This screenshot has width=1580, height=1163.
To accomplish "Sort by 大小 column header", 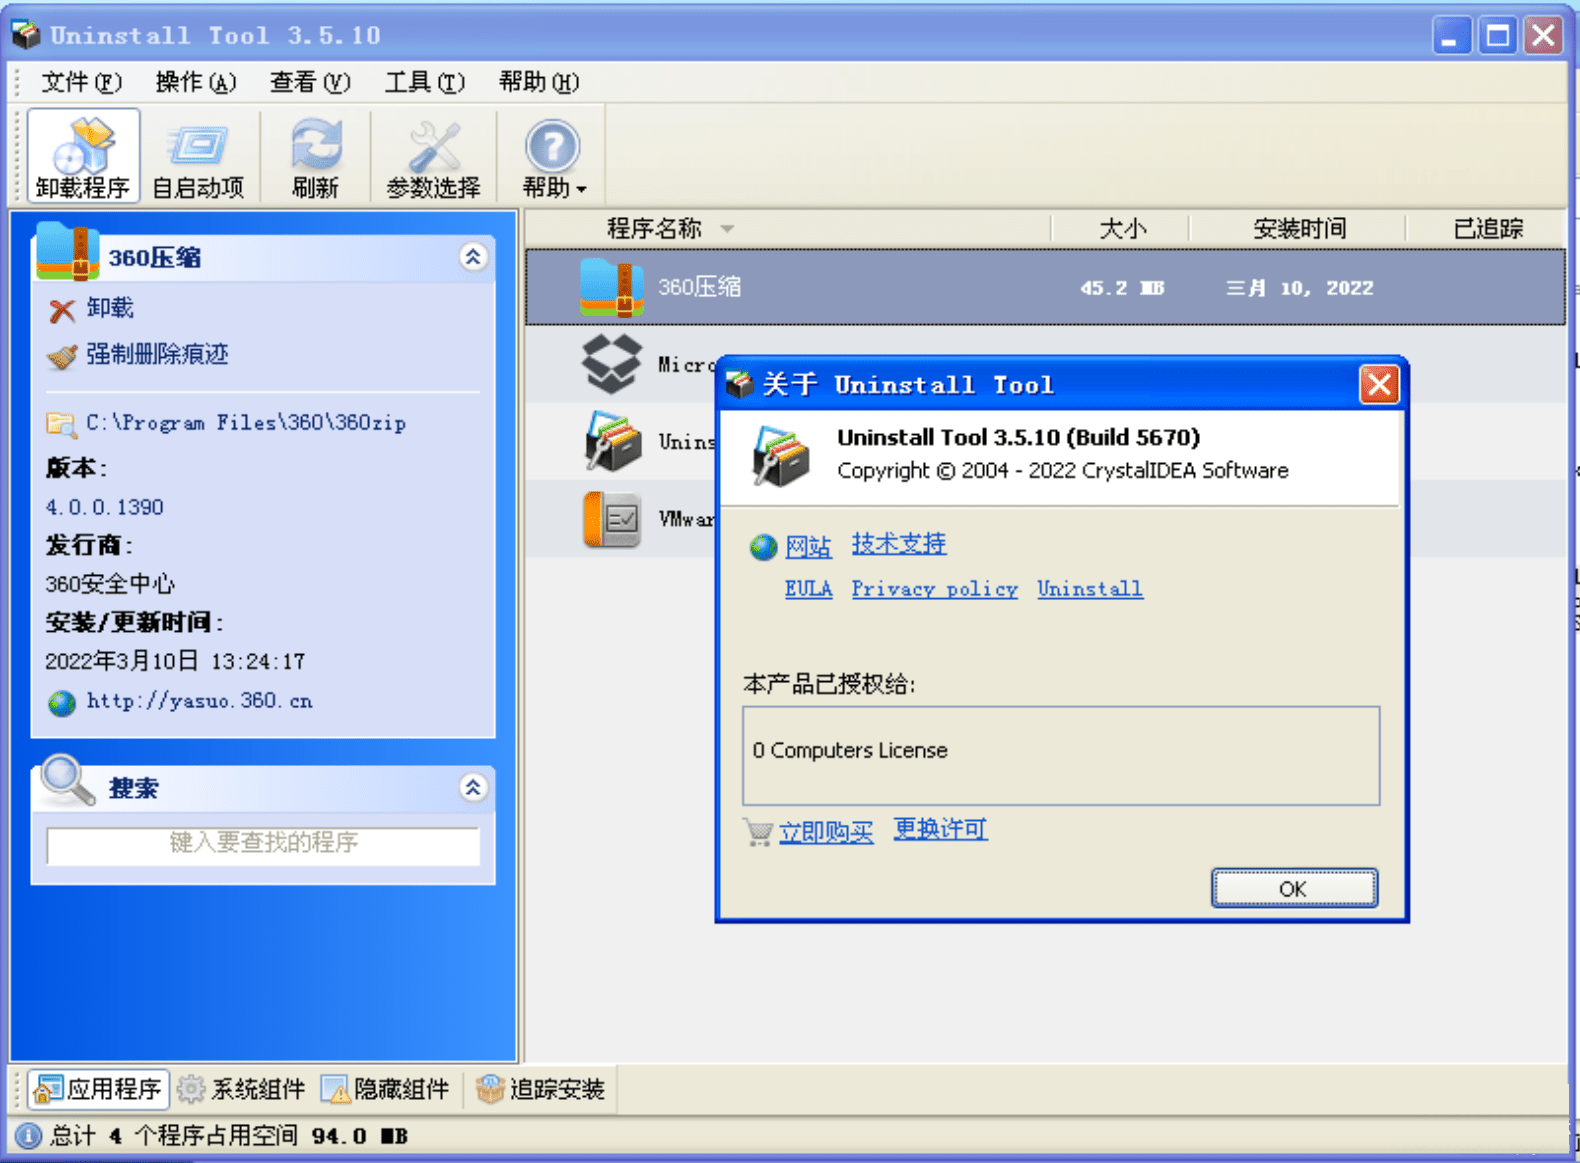I will (1122, 229).
